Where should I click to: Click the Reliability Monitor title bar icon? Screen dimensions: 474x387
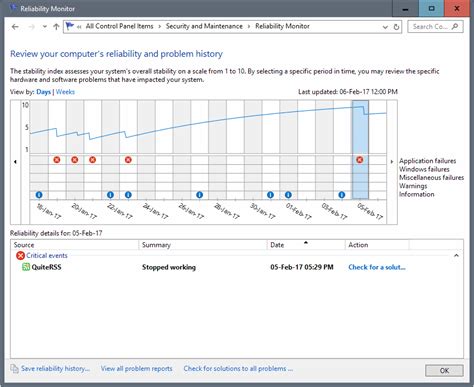(x=14, y=8)
